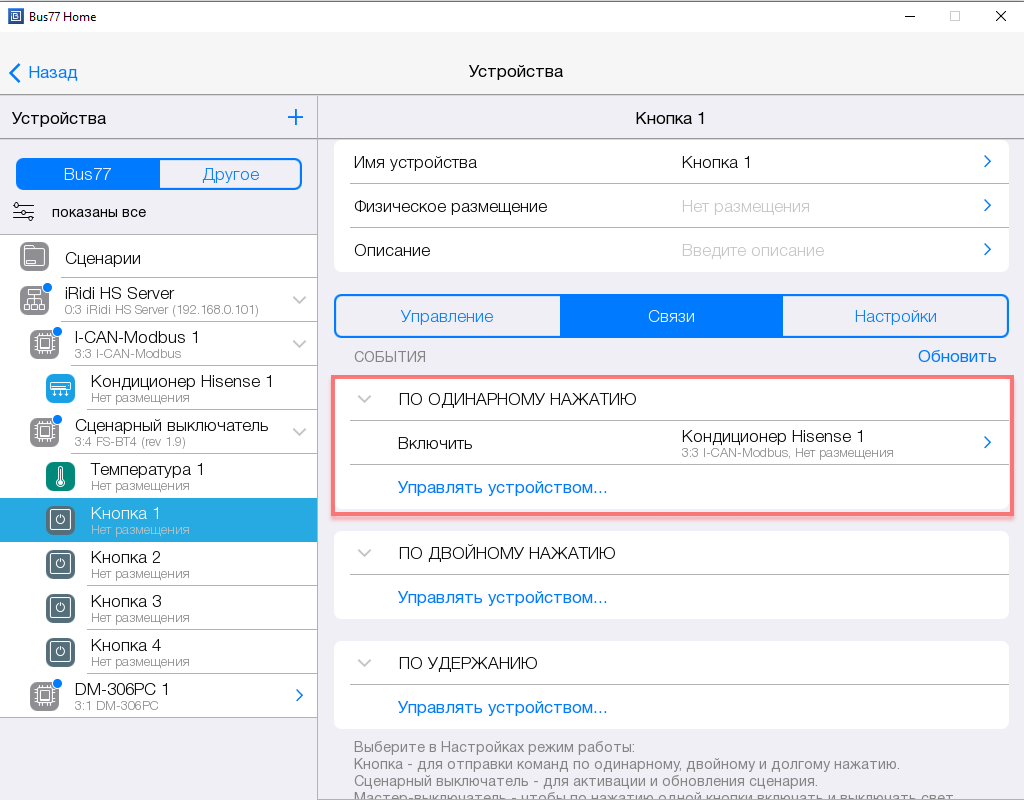Click the Кнопка 3 power icon
This screenshot has width=1024, height=800.
coord(60,608)
